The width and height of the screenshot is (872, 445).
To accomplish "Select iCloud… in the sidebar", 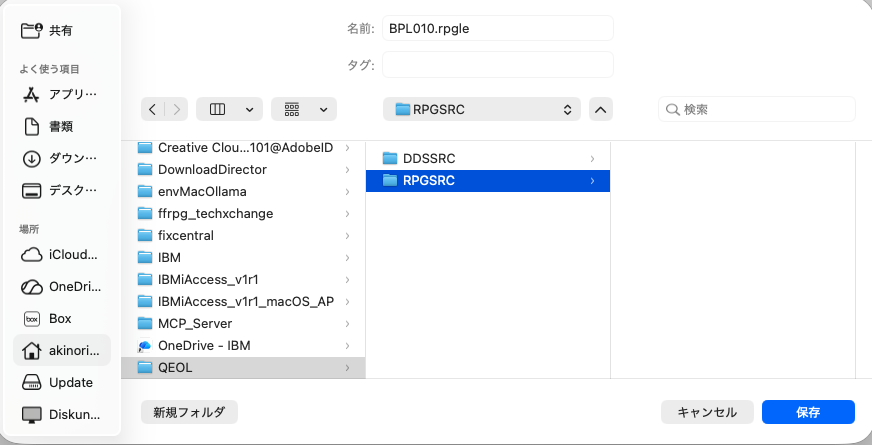I will [61, 255].
